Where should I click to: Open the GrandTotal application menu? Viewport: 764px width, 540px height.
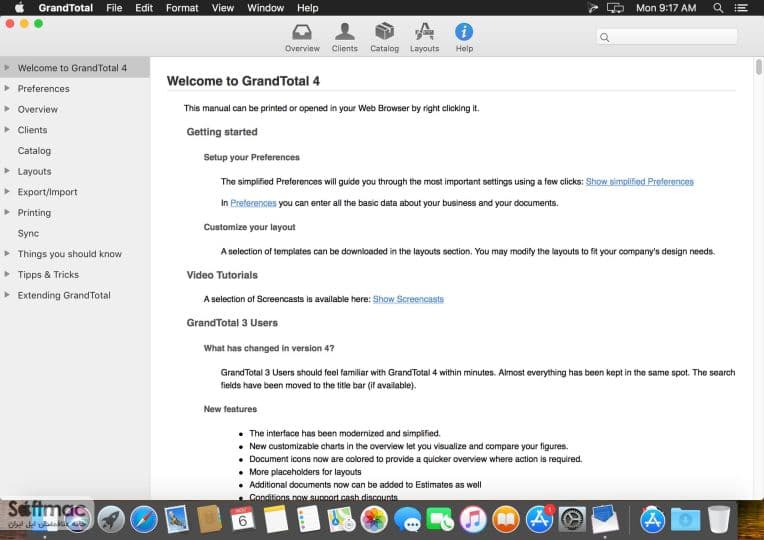tap(65, 8)
